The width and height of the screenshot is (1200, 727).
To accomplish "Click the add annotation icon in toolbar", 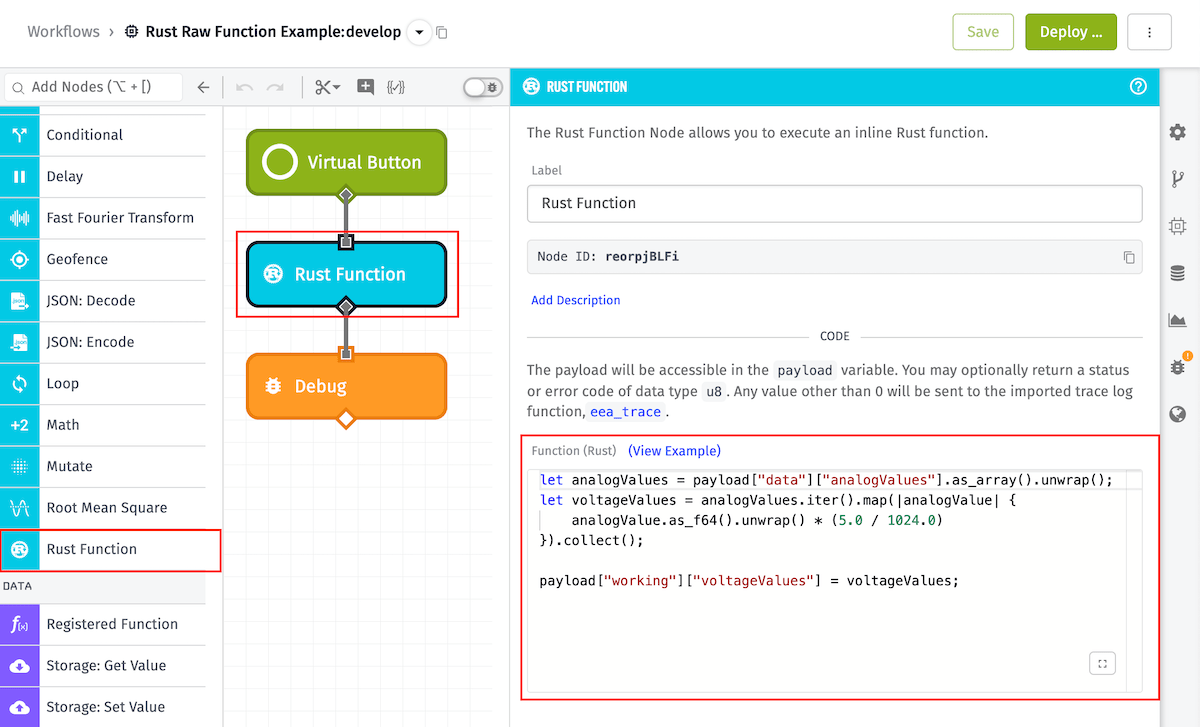I will pos(365,87).
